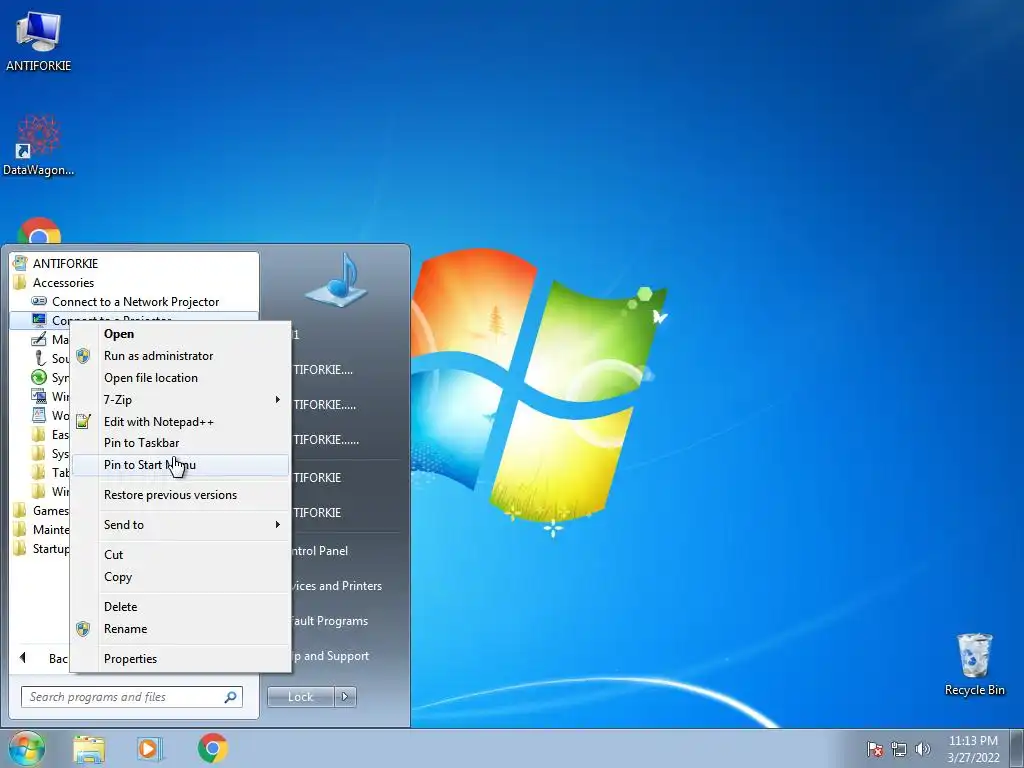
Task: Select Run as administrator
Action: [x=180, y=356]
